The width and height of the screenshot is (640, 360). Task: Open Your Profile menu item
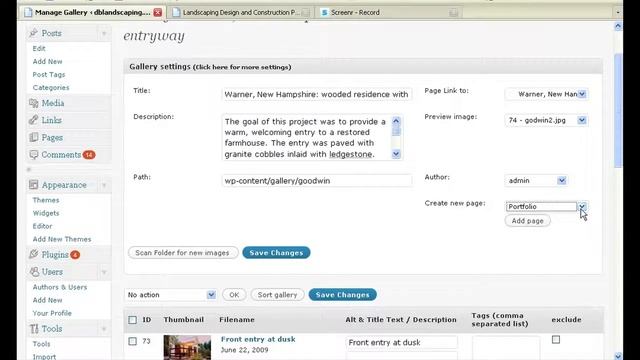tap(52, 313)
